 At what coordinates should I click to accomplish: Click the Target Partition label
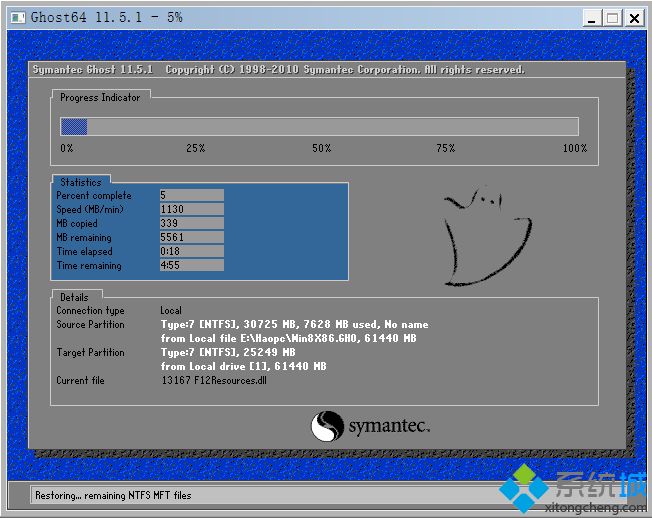[x=90, y=352]
